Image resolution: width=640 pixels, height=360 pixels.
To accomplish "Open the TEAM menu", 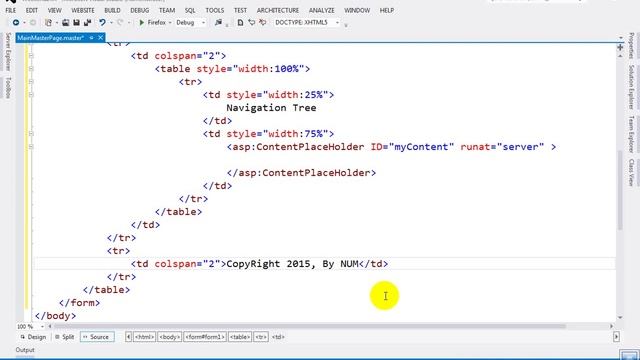I will coord(167,10).
